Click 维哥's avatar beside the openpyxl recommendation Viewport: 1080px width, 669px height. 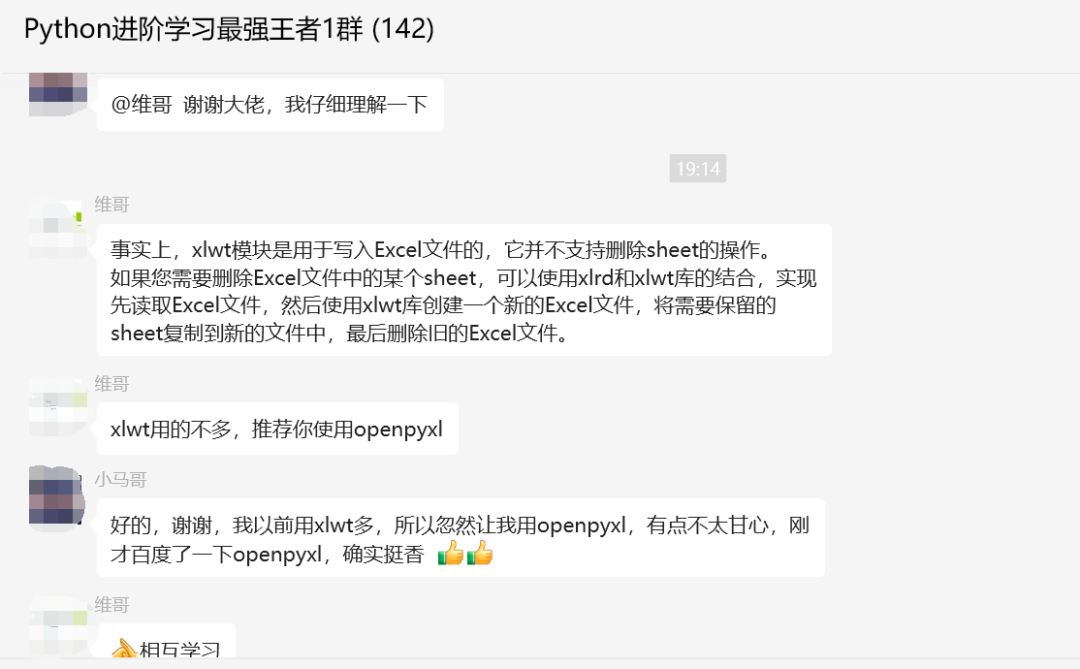[x=58, y=406]
